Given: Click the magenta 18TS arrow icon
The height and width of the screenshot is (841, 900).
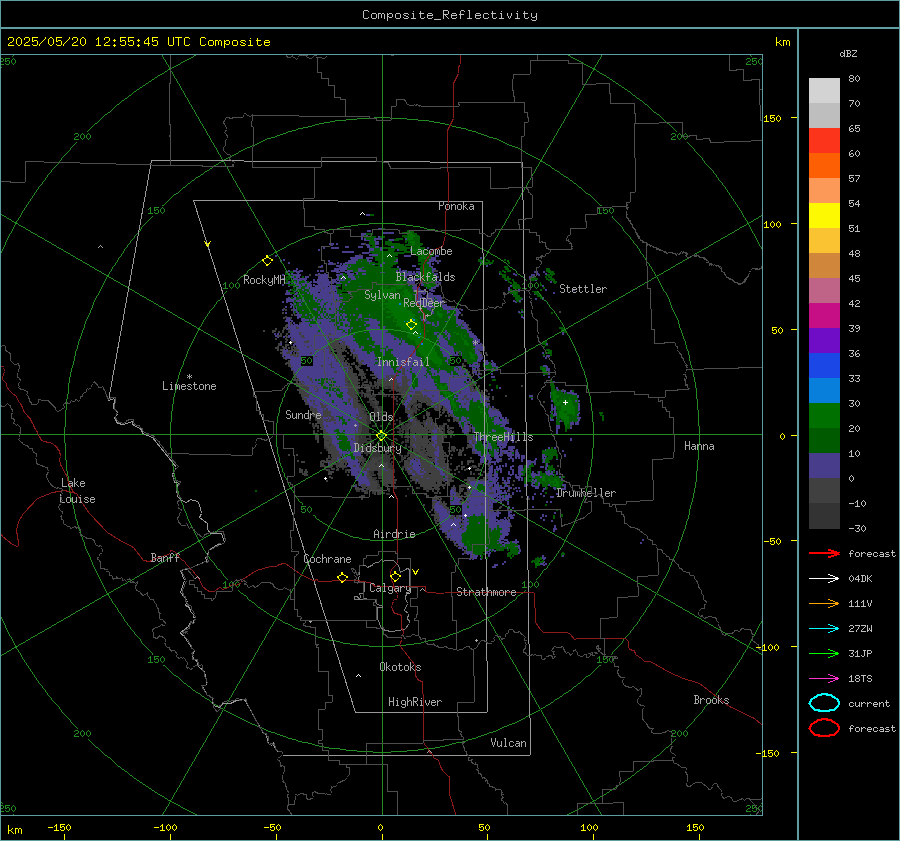Looking at the screenshot, I should point(824,678).
